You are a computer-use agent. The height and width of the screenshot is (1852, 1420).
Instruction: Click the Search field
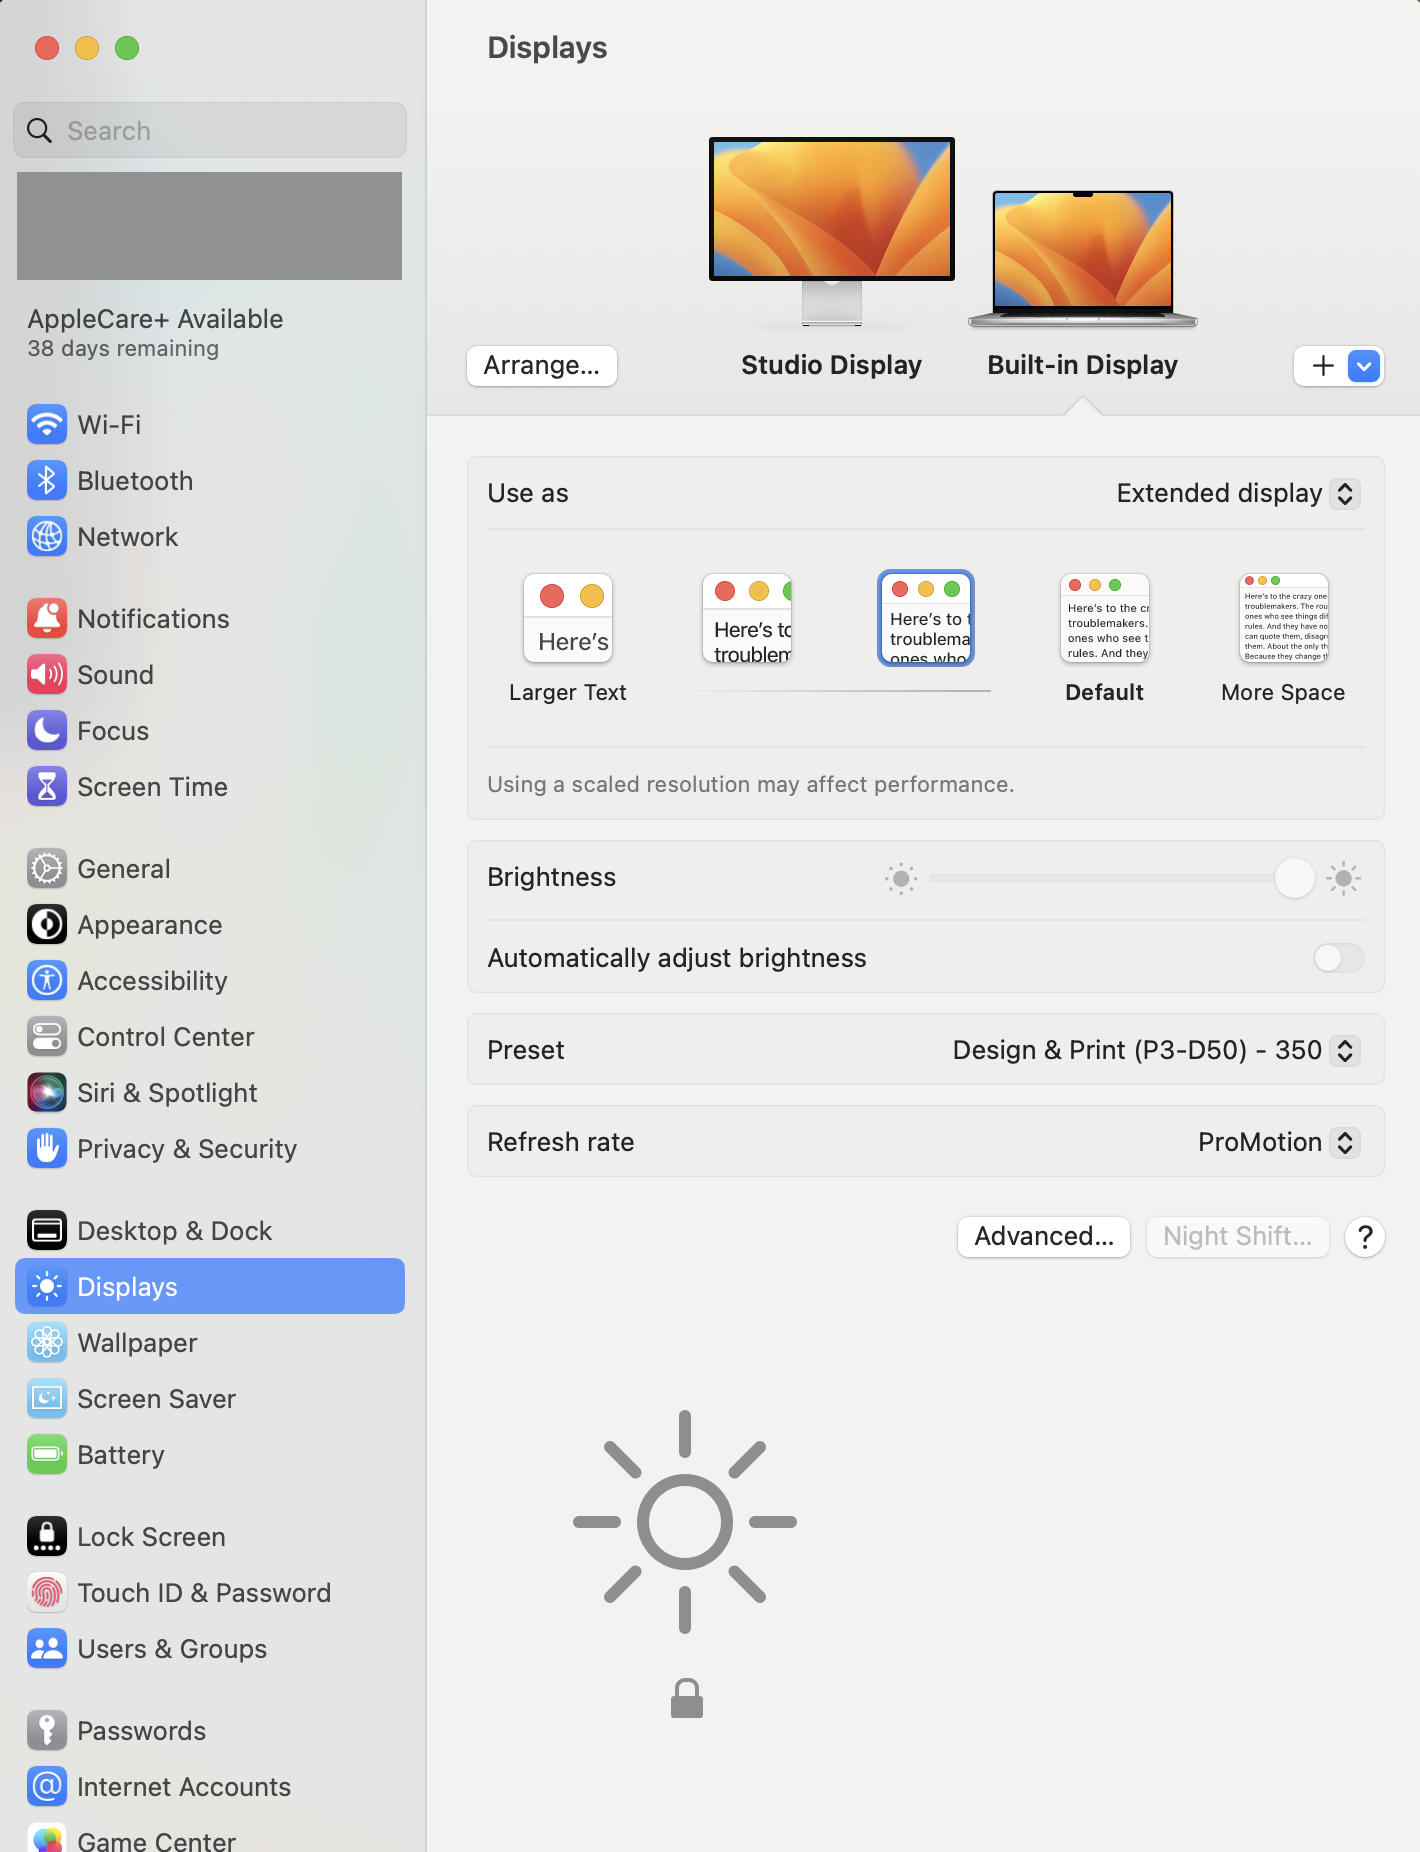pos(210,131)
